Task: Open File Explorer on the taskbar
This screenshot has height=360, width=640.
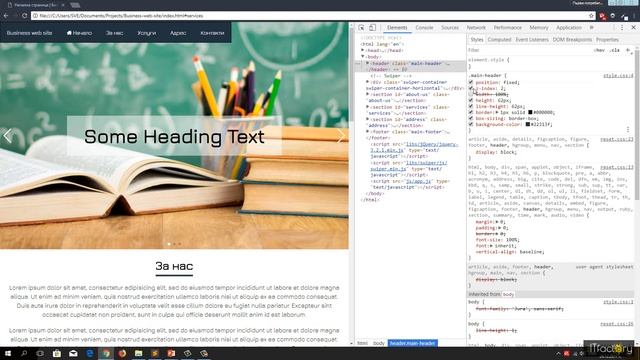Action: click(x=139, y=353)
